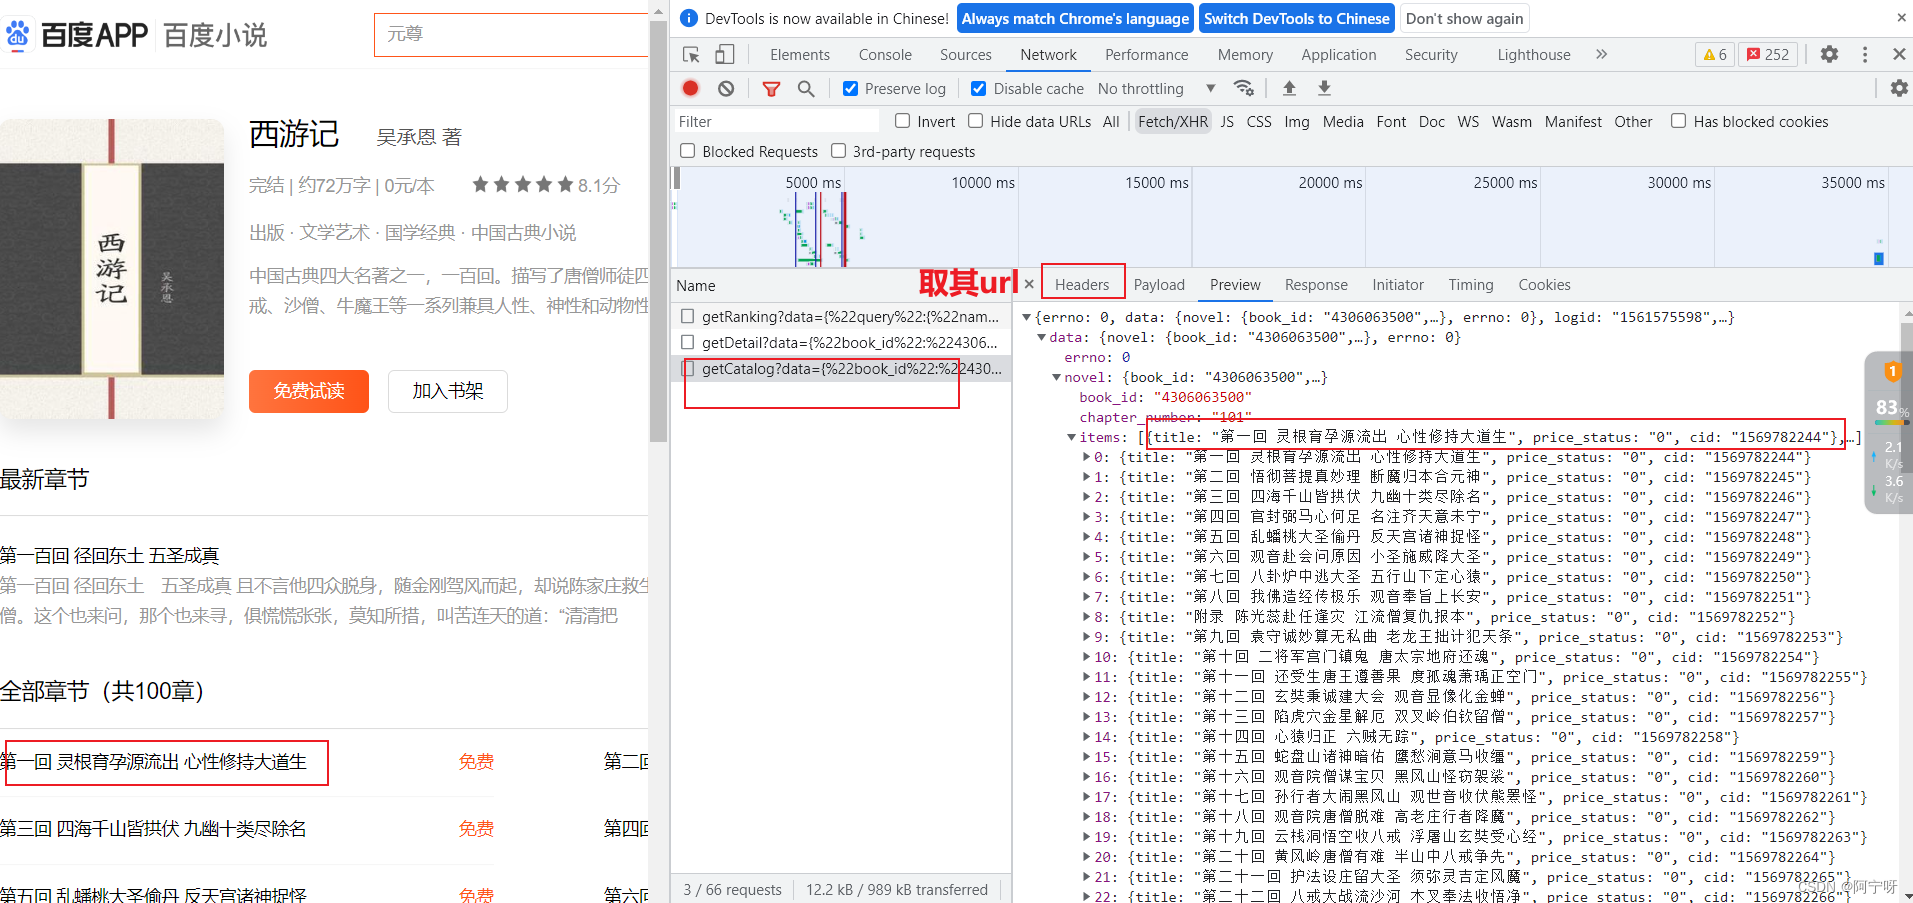Check Hide data URLs
Viewport: 1913px width, 903px height.
coord(976,121)
